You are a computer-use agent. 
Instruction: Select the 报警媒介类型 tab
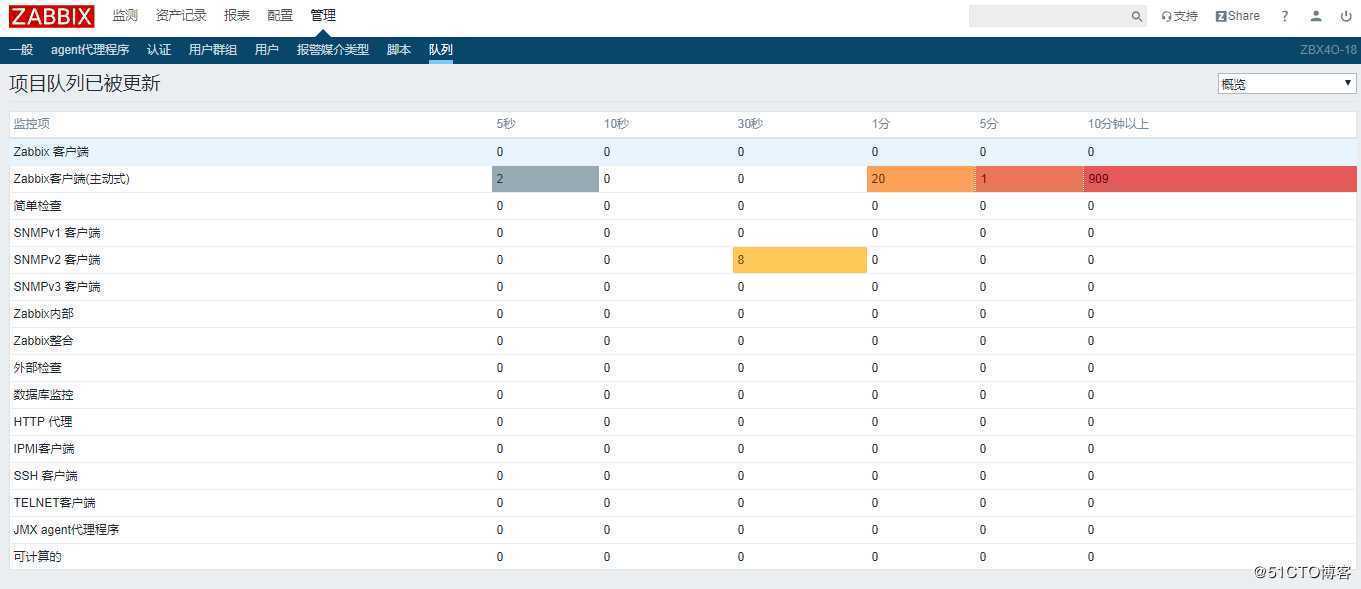pyautogui.click(x=333, y=50)
